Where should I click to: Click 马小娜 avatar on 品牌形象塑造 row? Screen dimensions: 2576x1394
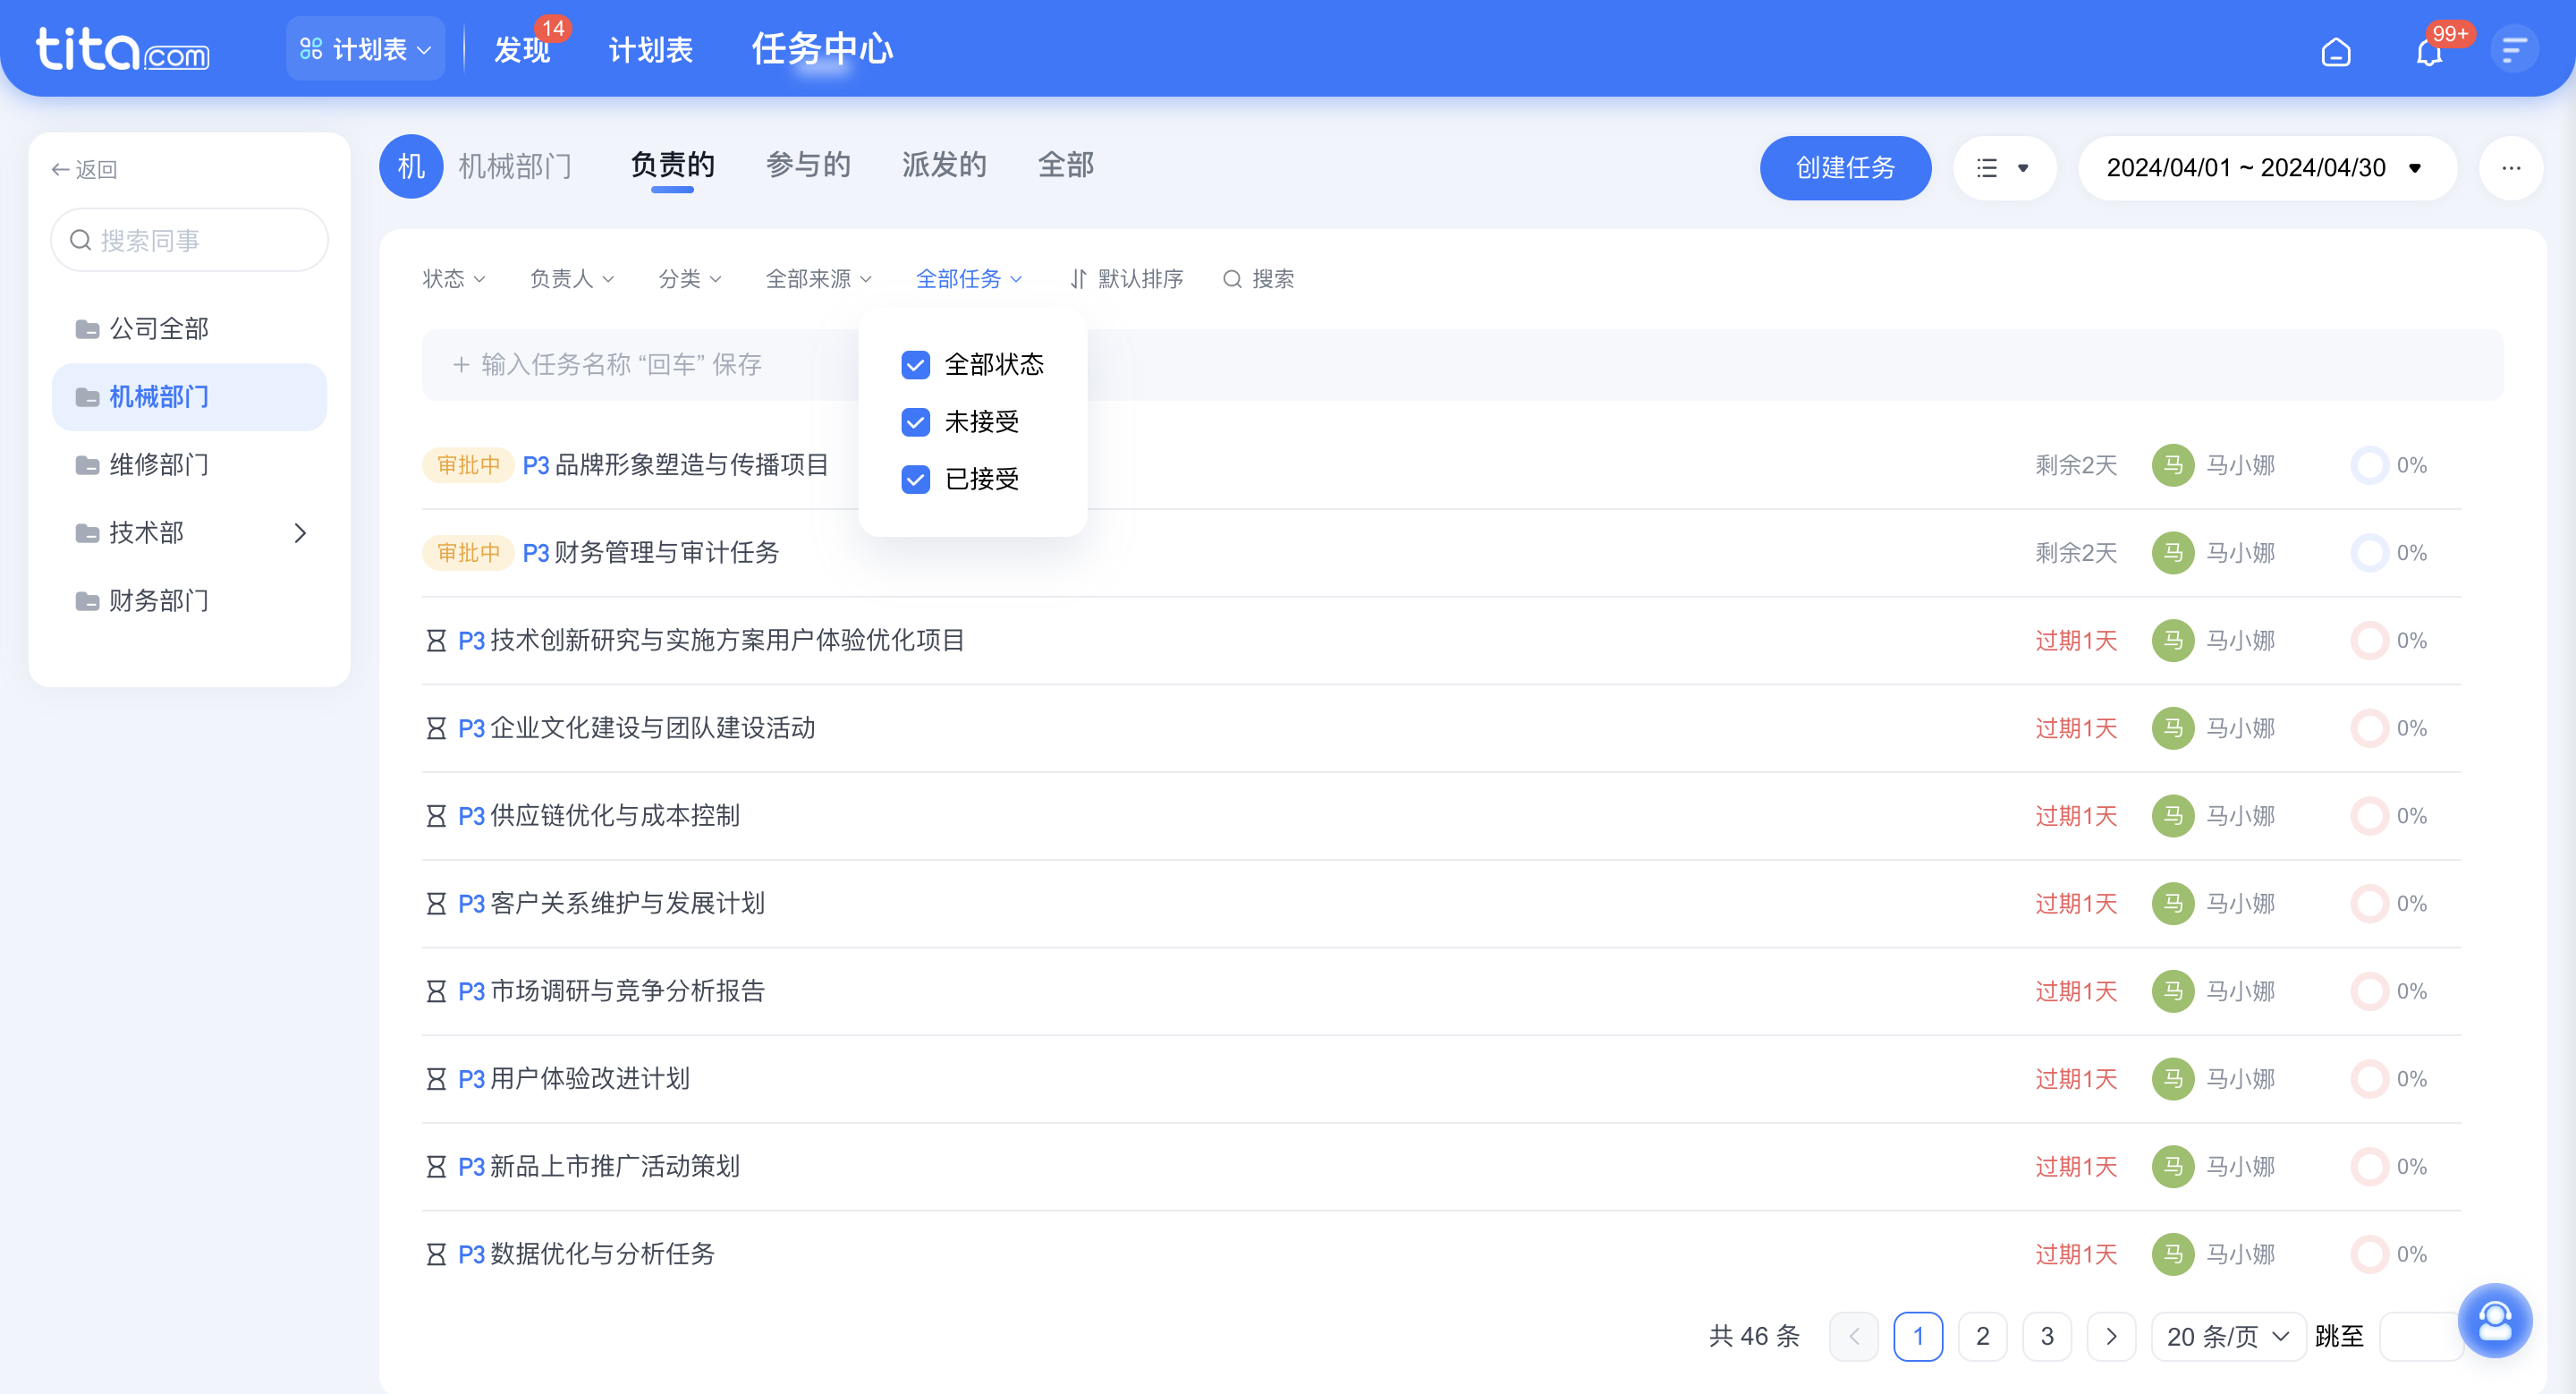[2173, 465]
